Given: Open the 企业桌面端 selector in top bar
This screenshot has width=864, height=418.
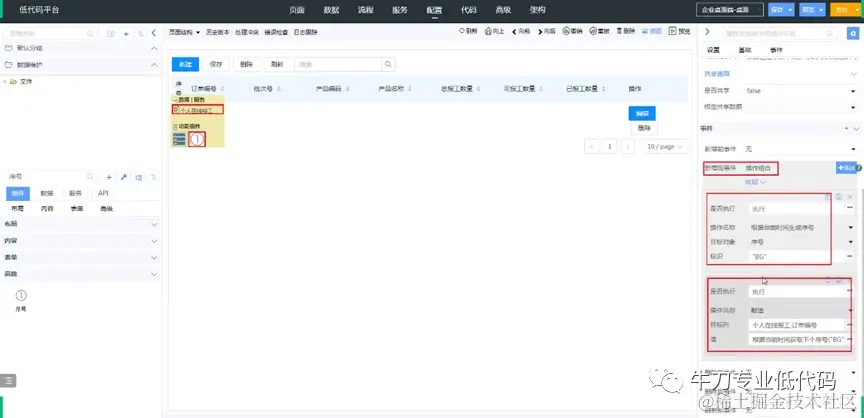Looking at the screenshot, I should coord(730,10).
